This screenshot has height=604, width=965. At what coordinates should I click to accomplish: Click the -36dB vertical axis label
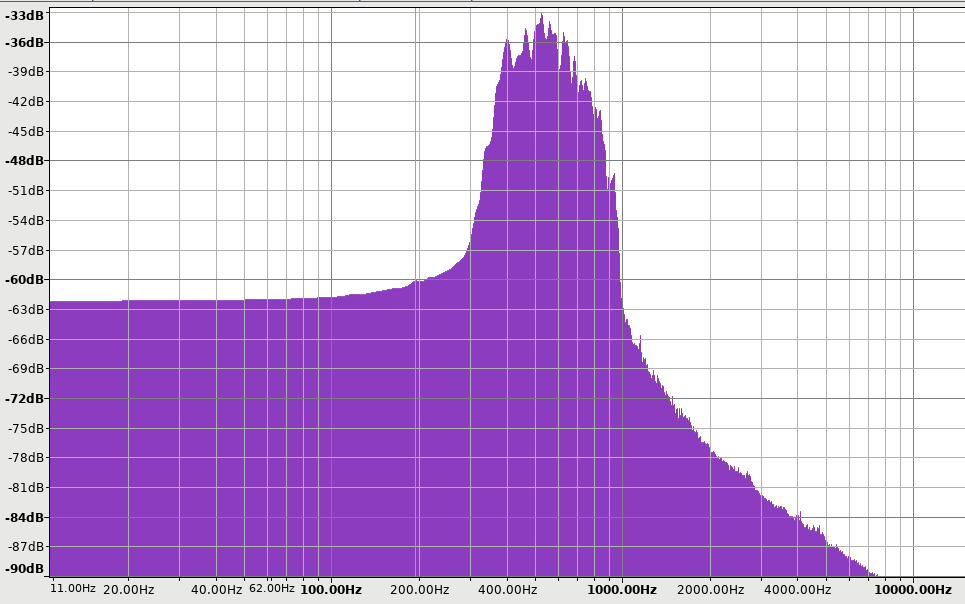tap(24, 42)
